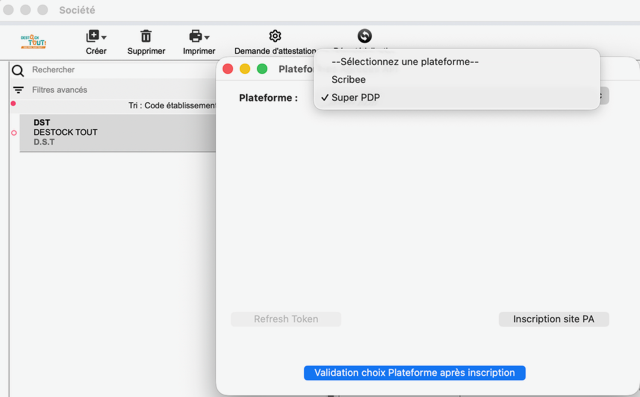Minimize the Plateforme dialog window

(245, 69)
